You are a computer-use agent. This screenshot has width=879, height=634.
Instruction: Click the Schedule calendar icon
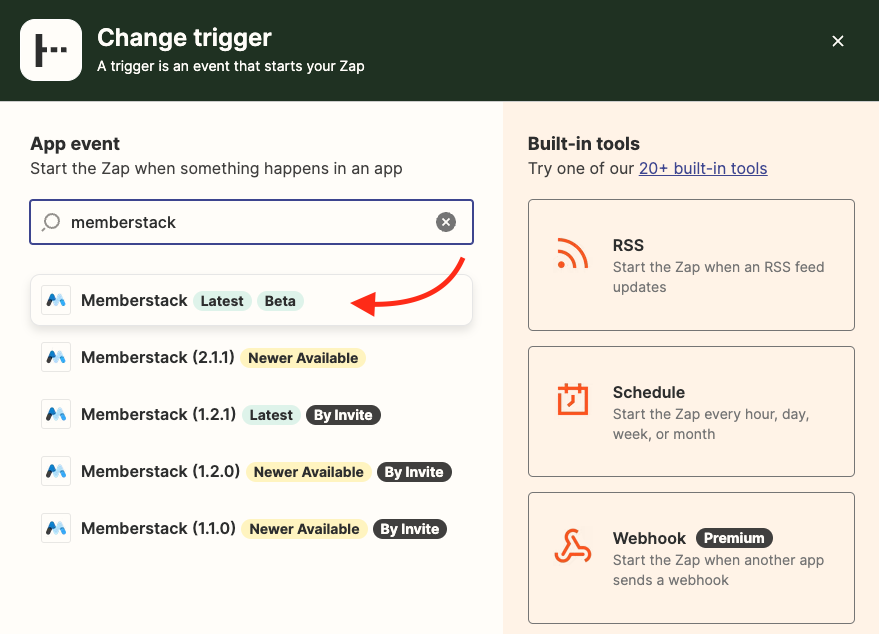click(x=572, y=399)
